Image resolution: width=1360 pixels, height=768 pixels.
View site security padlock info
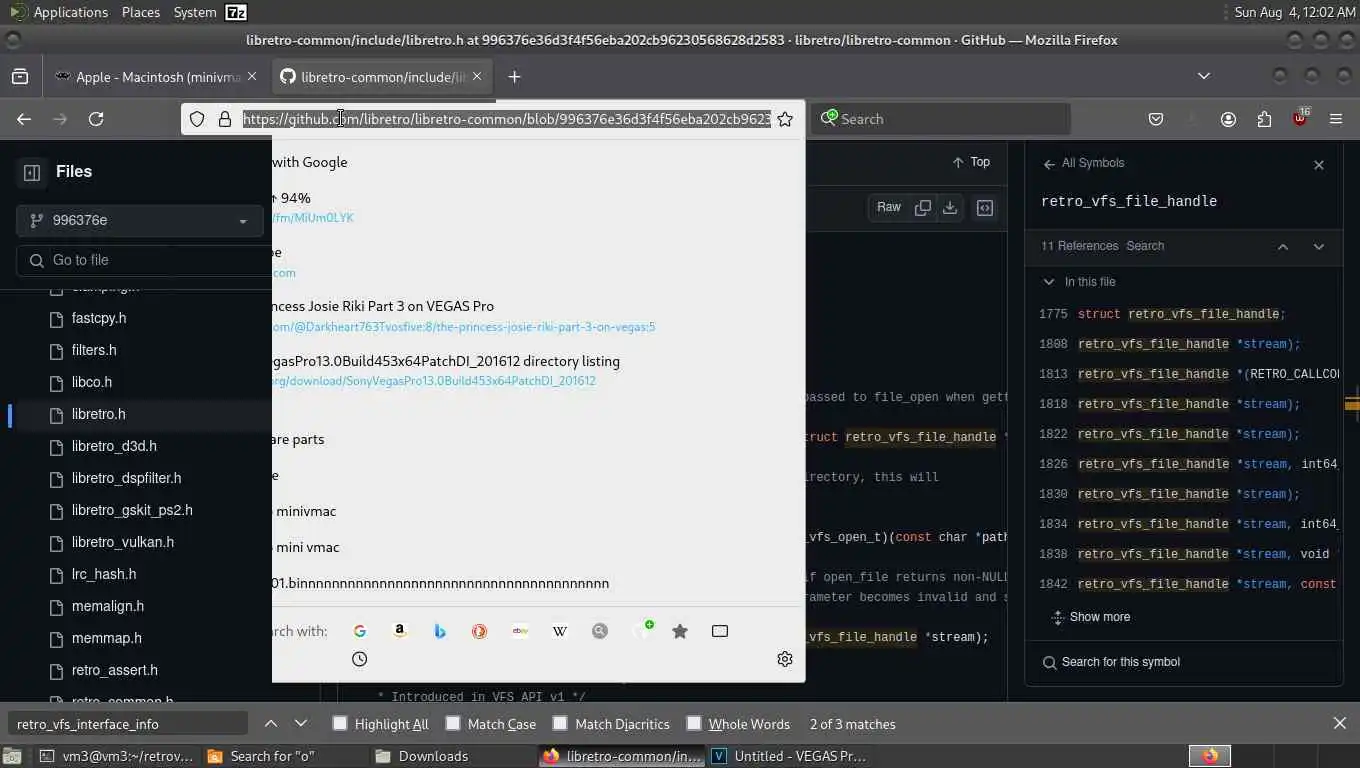tap(225, 119)
